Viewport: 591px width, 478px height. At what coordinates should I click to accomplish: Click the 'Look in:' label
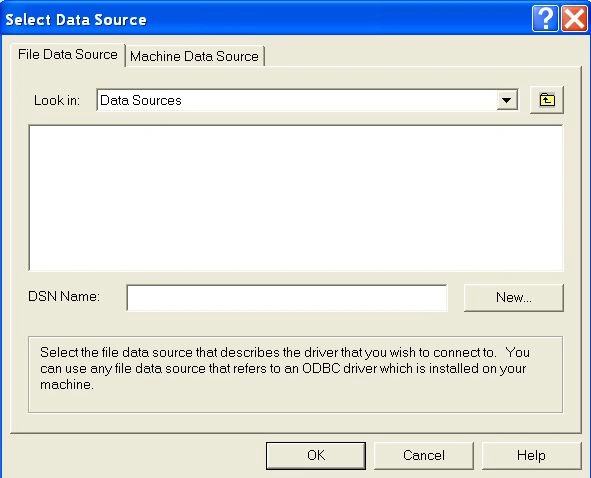57,100
